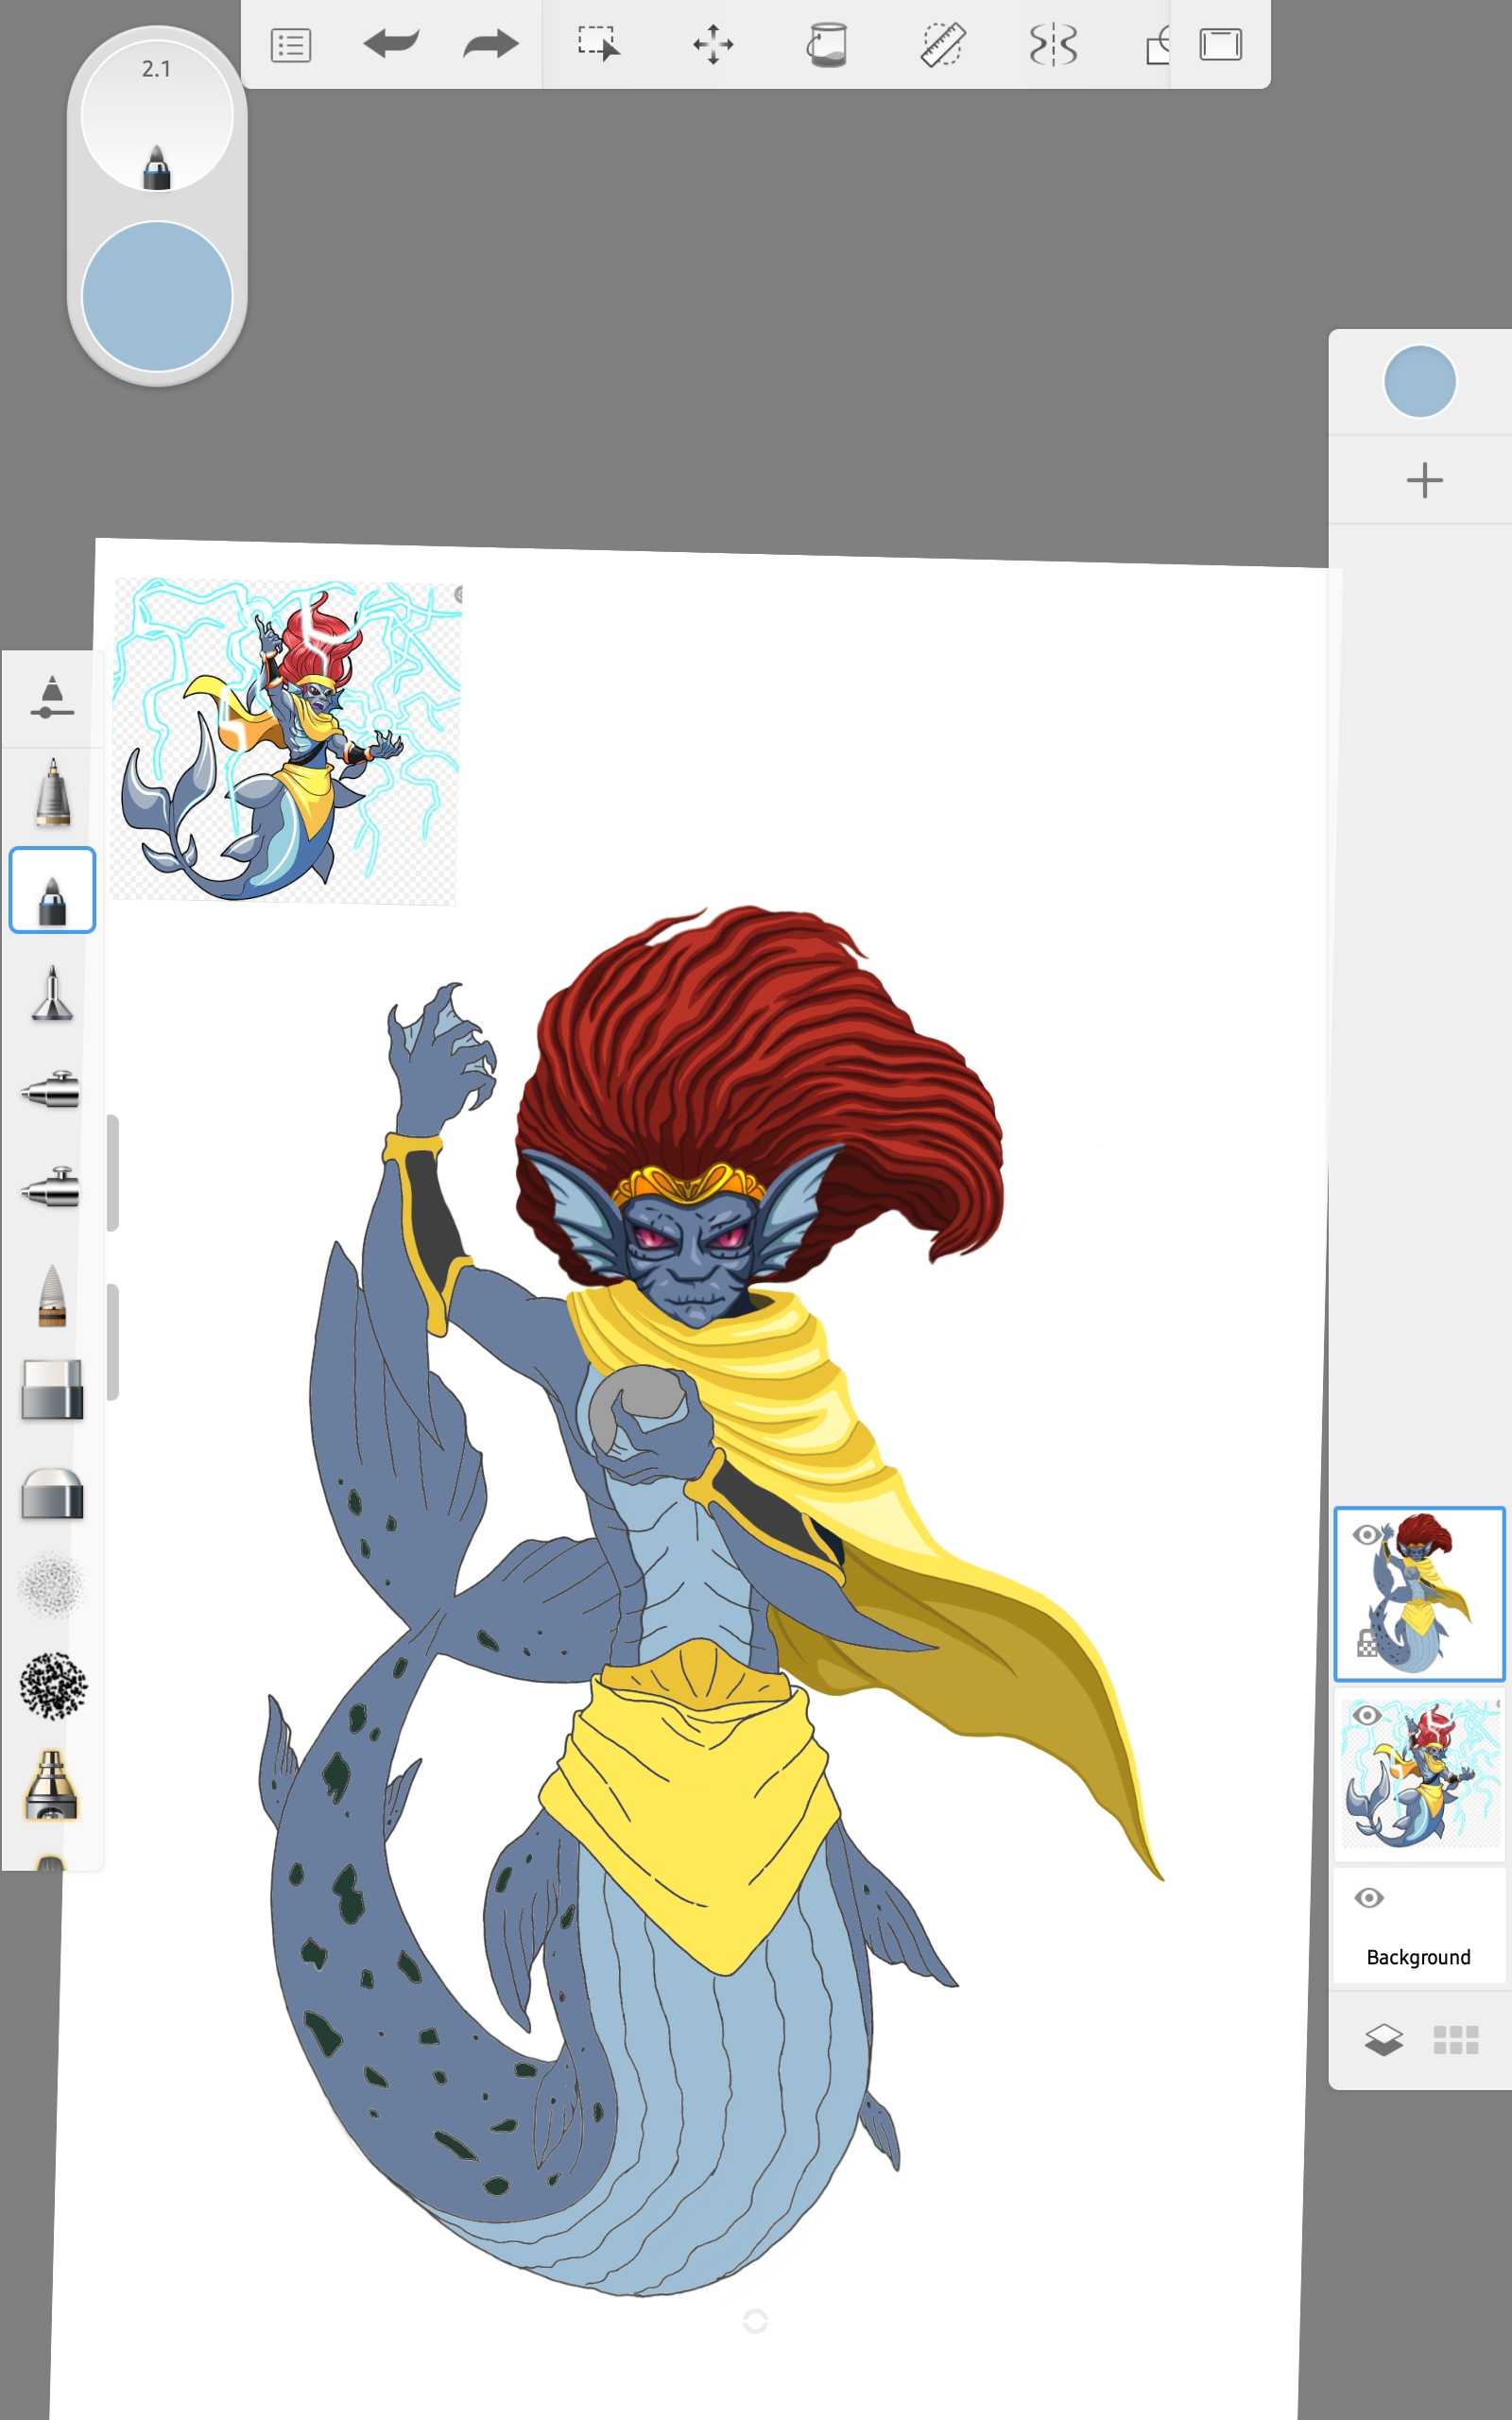Open brush settings at top of brush palette
The height and width of the screenshot is (2420, 1512).
pyautogui.click(x=52, y=697)
